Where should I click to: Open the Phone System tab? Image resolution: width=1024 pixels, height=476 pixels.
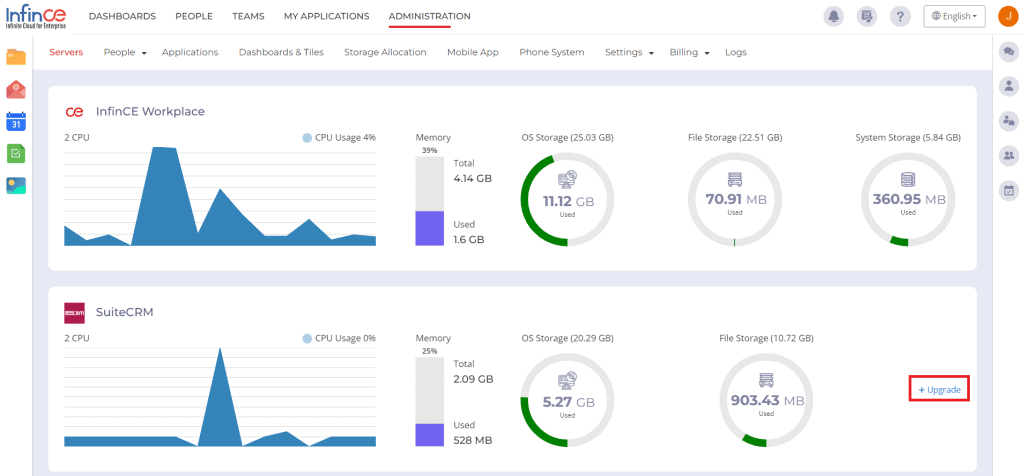[x=552, y=52]
